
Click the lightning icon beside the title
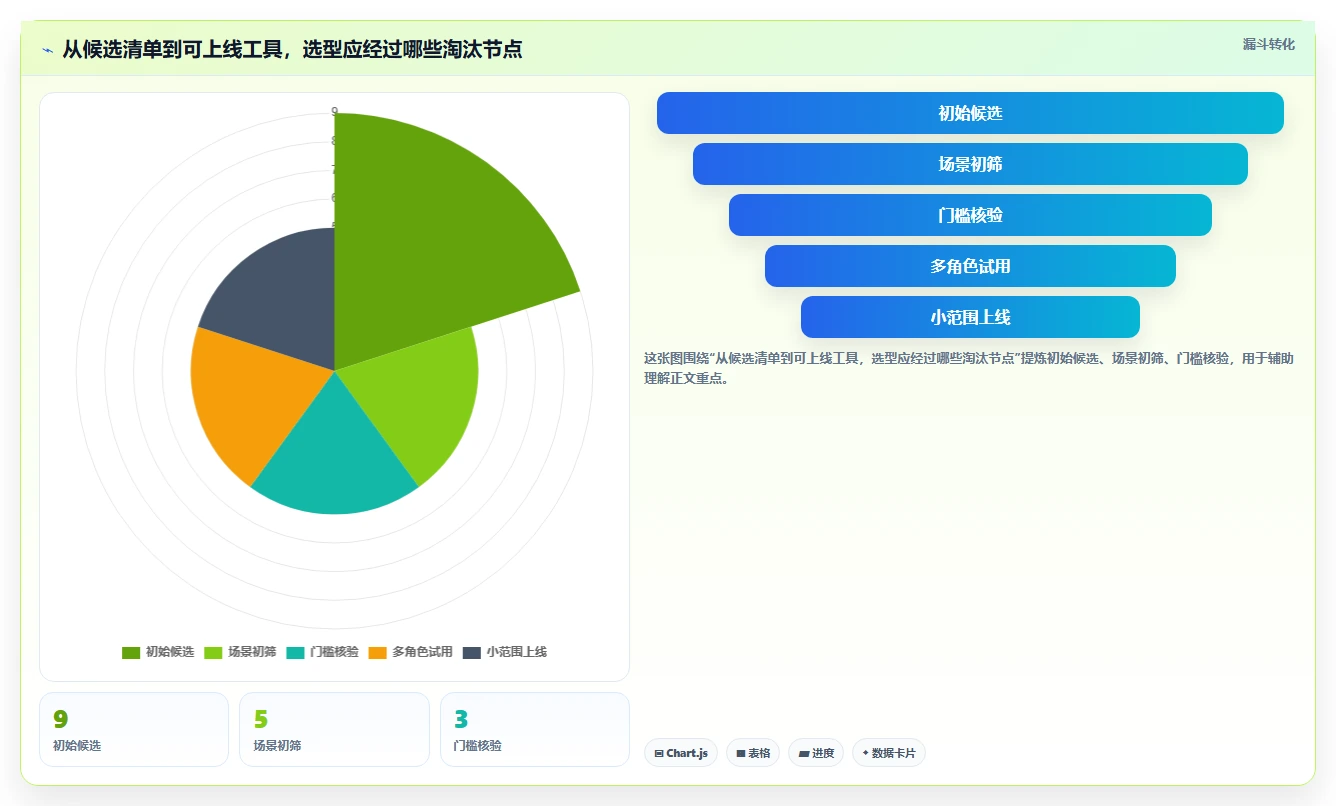point(47,50)
